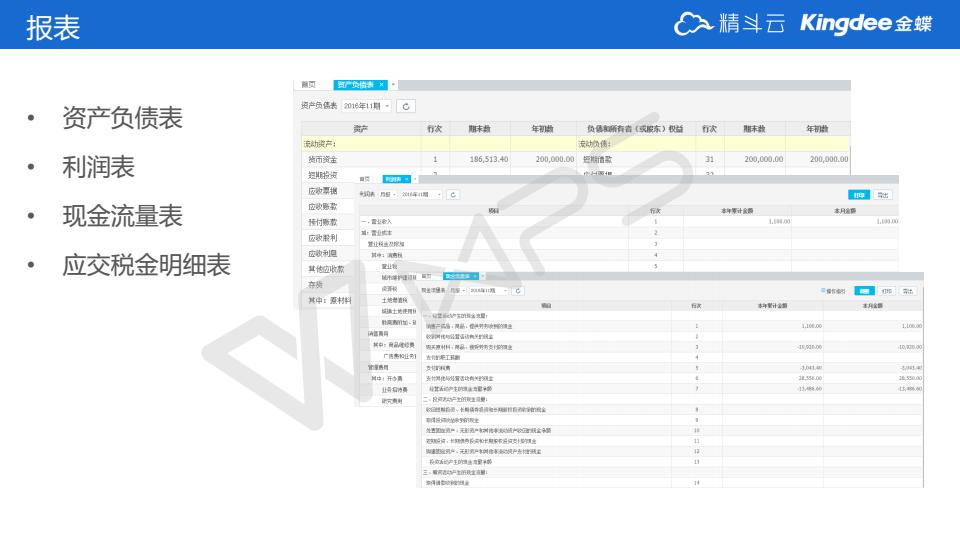Click refresh icon beside balance sheet period
This screenshot has width=960, height=540.
point(406,106)
